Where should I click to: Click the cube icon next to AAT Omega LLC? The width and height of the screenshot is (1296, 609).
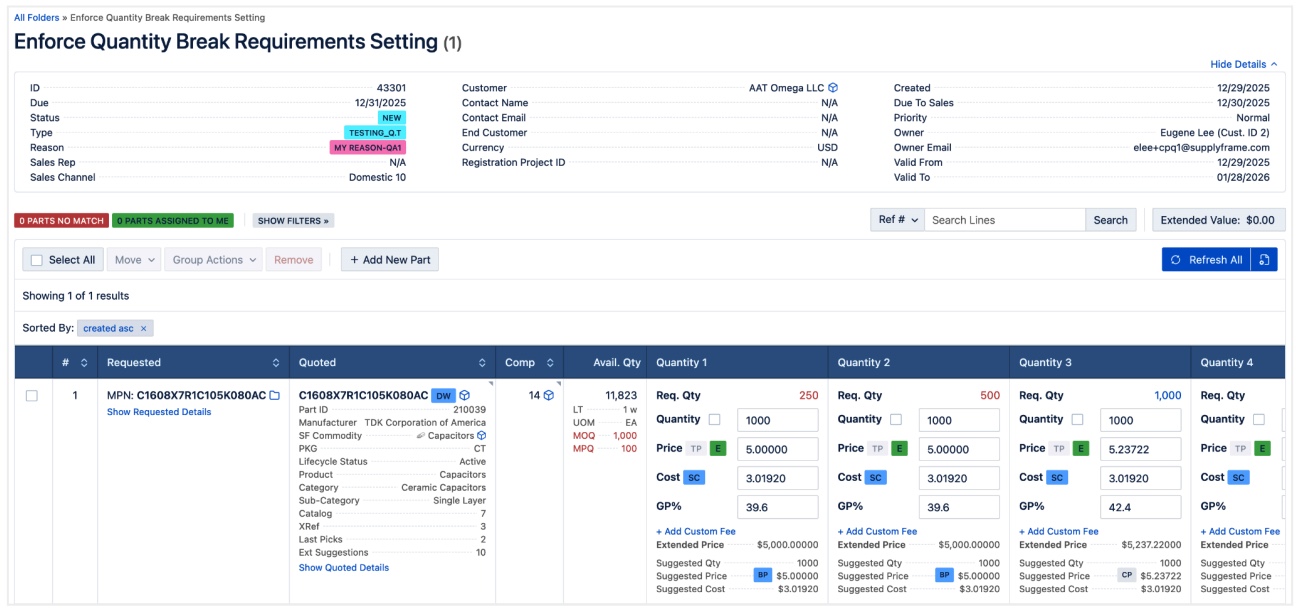(833, 88)
